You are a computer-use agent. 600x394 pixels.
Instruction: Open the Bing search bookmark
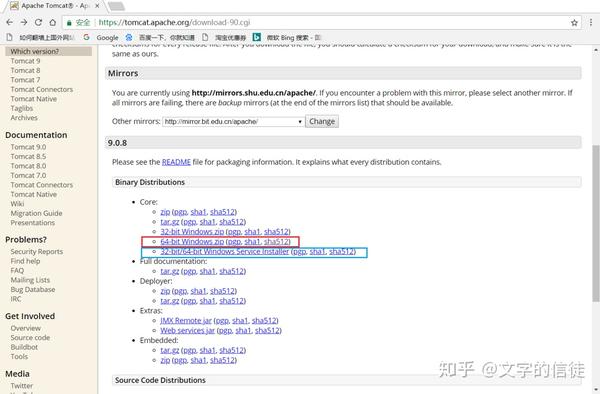point(287,37)
